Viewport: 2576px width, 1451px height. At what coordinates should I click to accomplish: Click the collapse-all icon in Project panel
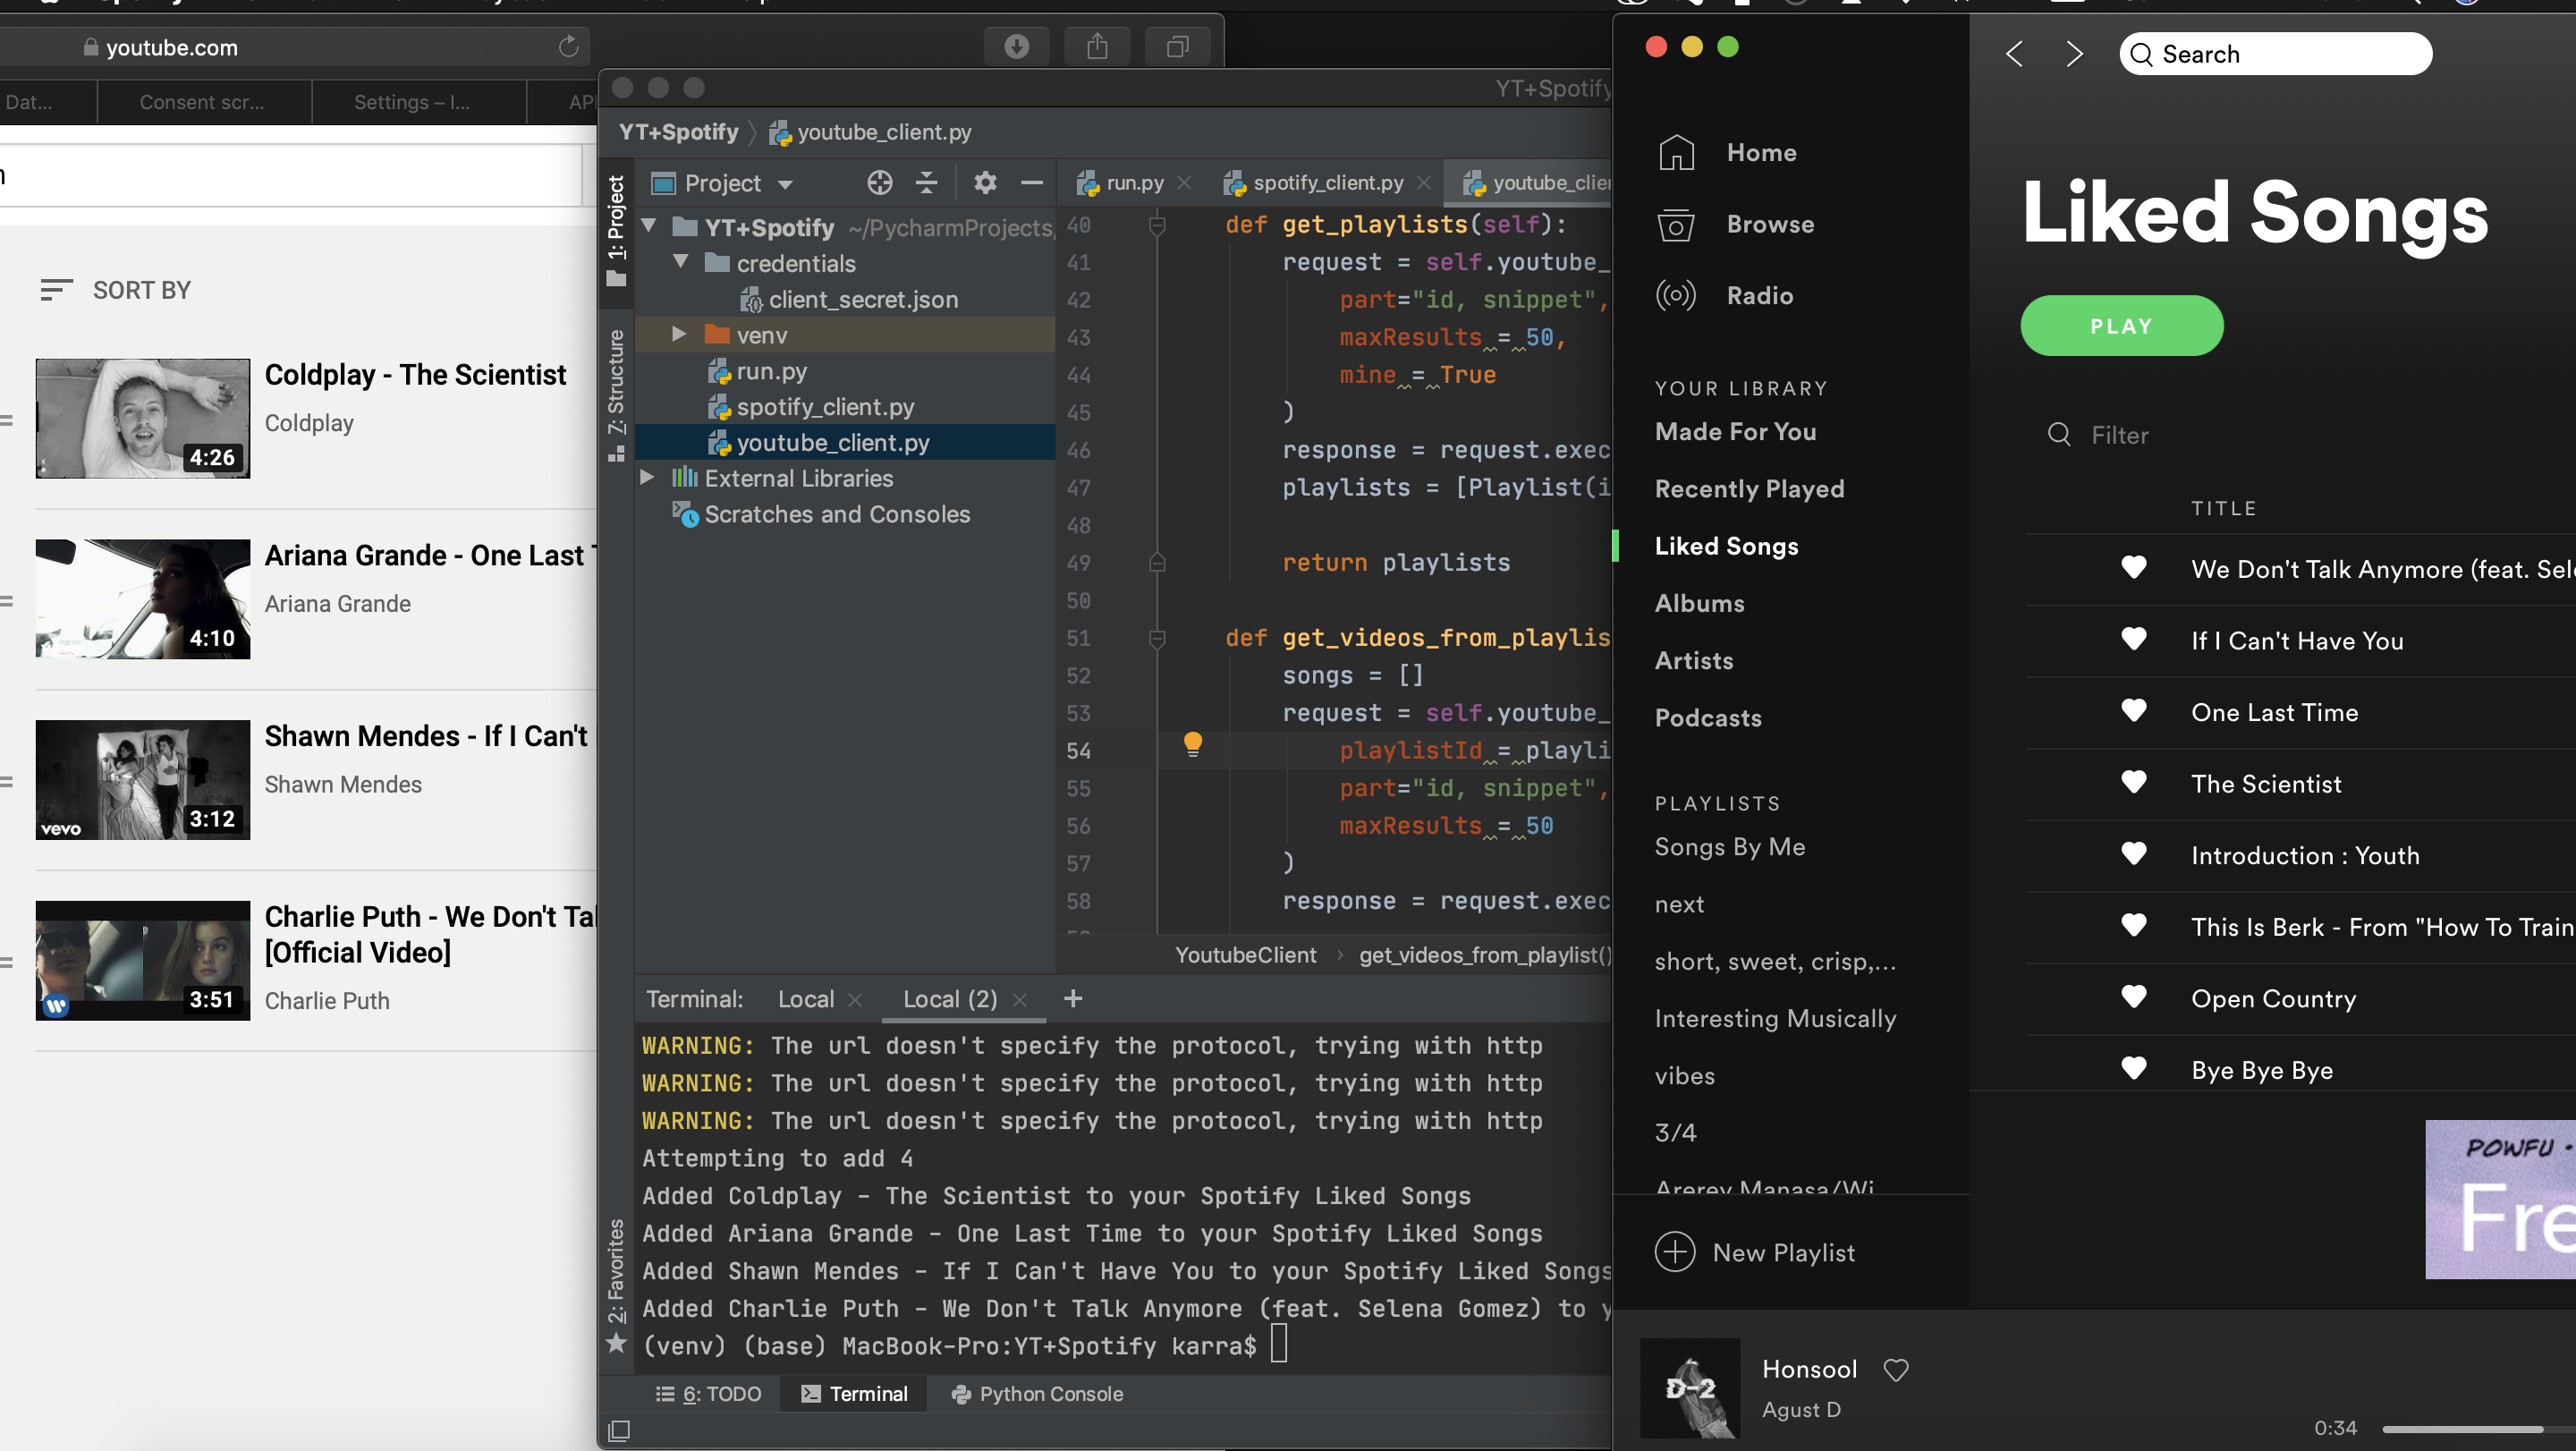(x=927, y=182)
